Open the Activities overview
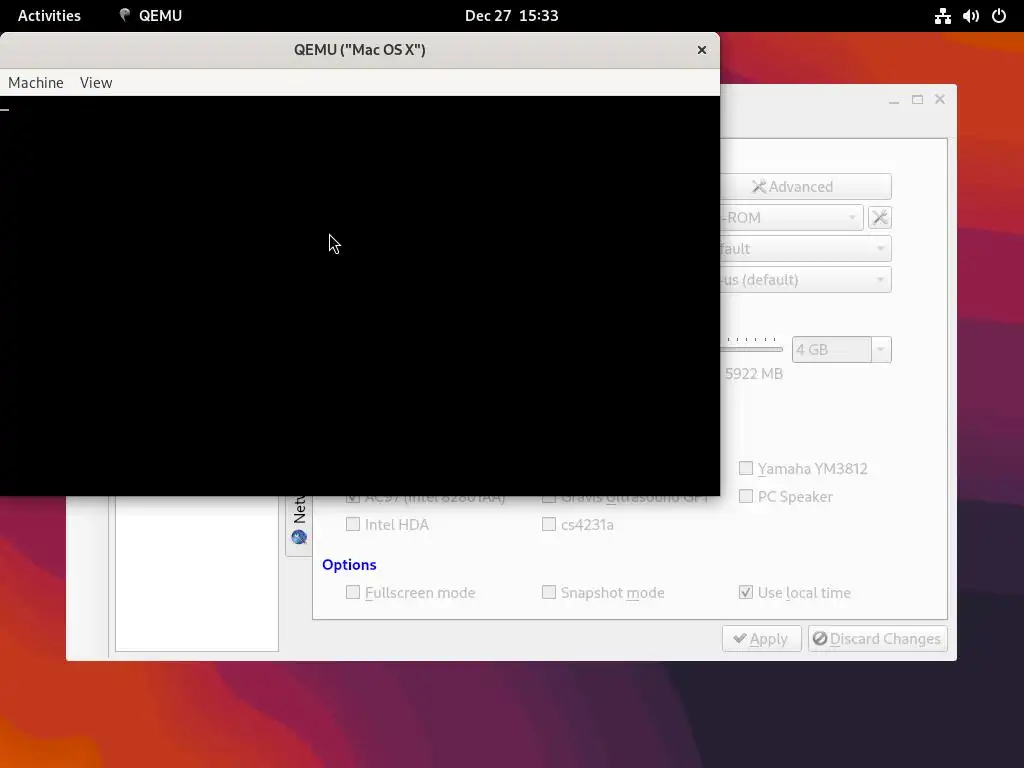This screenshot has height=768, width=1024. tap(49, 16)
